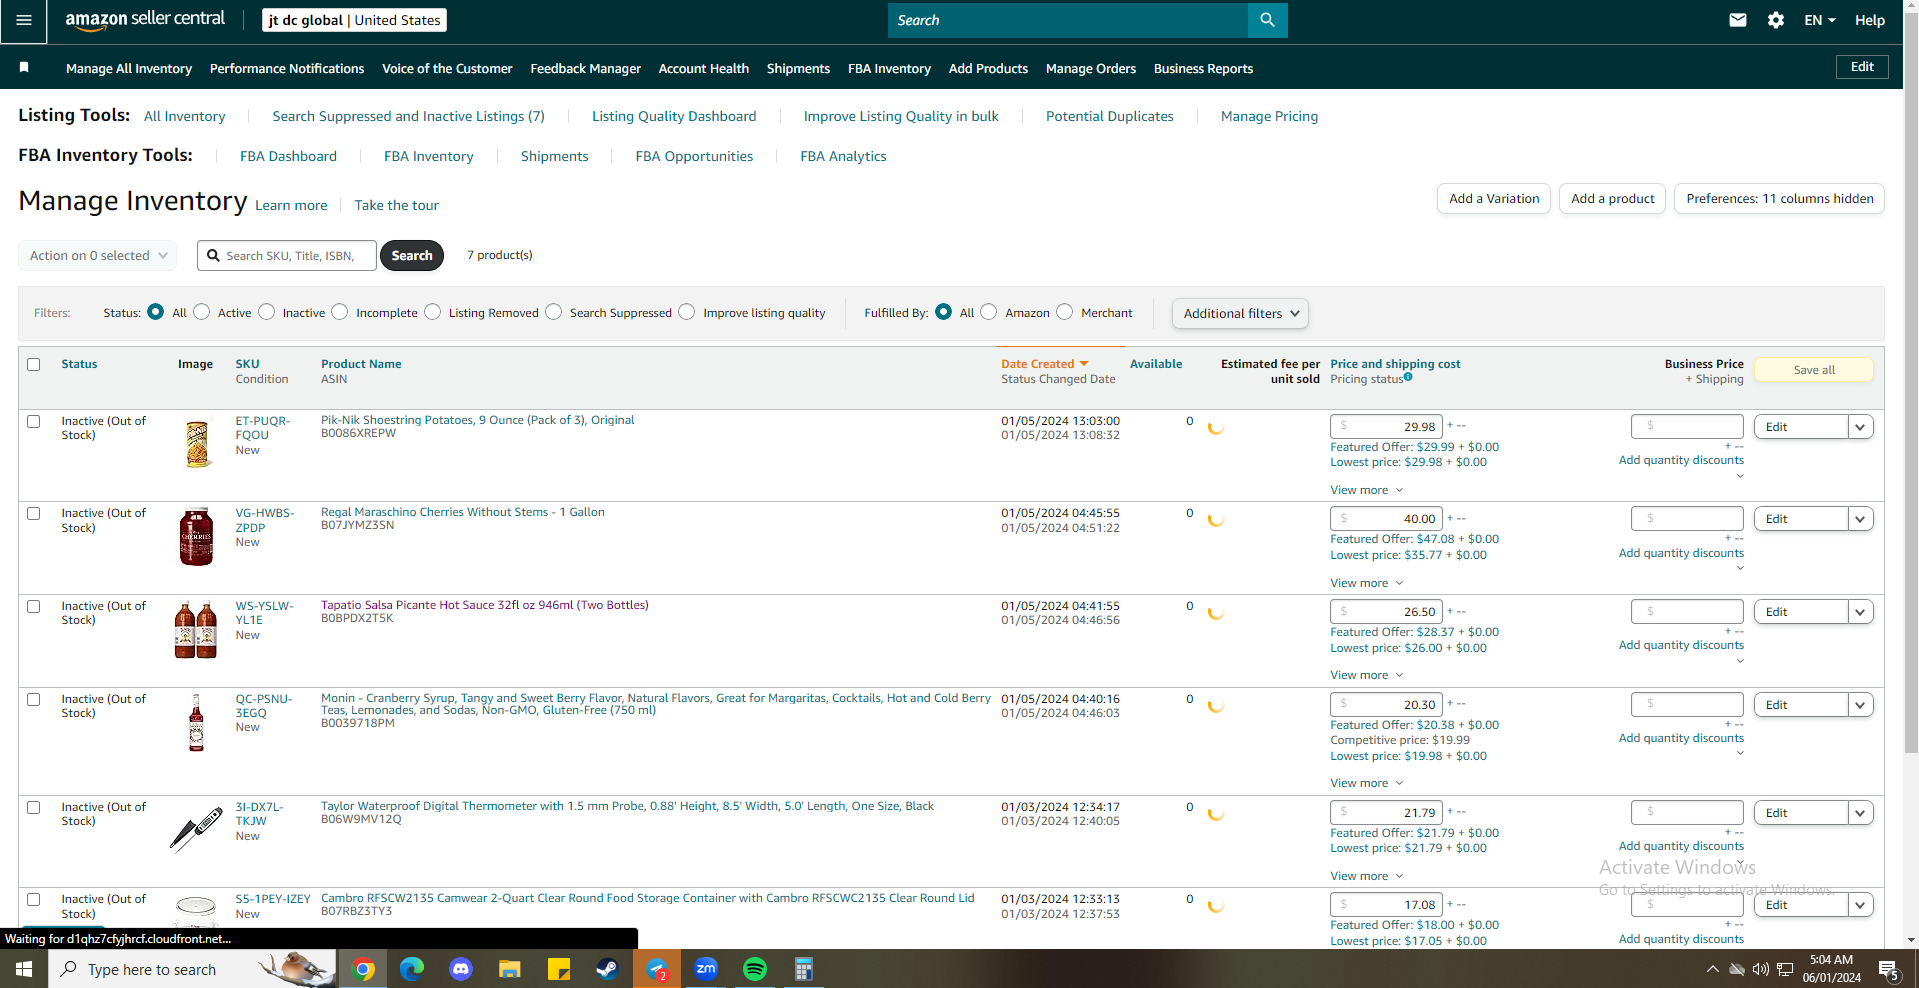Click the Amazon Seller Central logo

pyautogui.click(x=145, y=20)
